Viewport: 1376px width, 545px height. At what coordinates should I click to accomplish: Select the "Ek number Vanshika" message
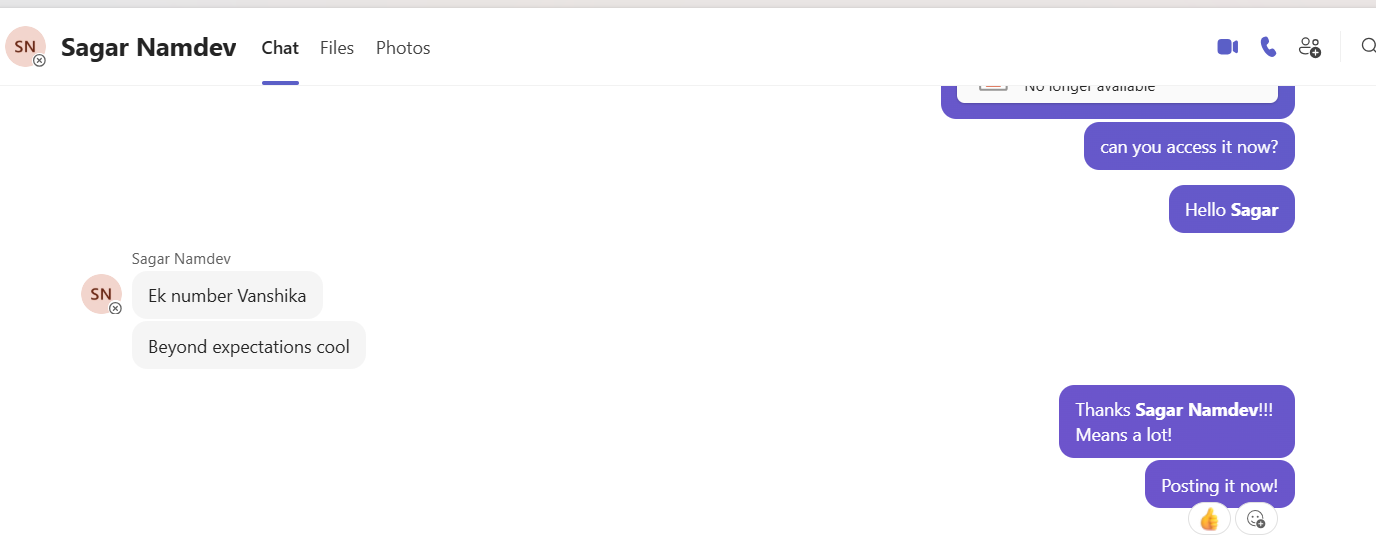(x=227, y=295)
